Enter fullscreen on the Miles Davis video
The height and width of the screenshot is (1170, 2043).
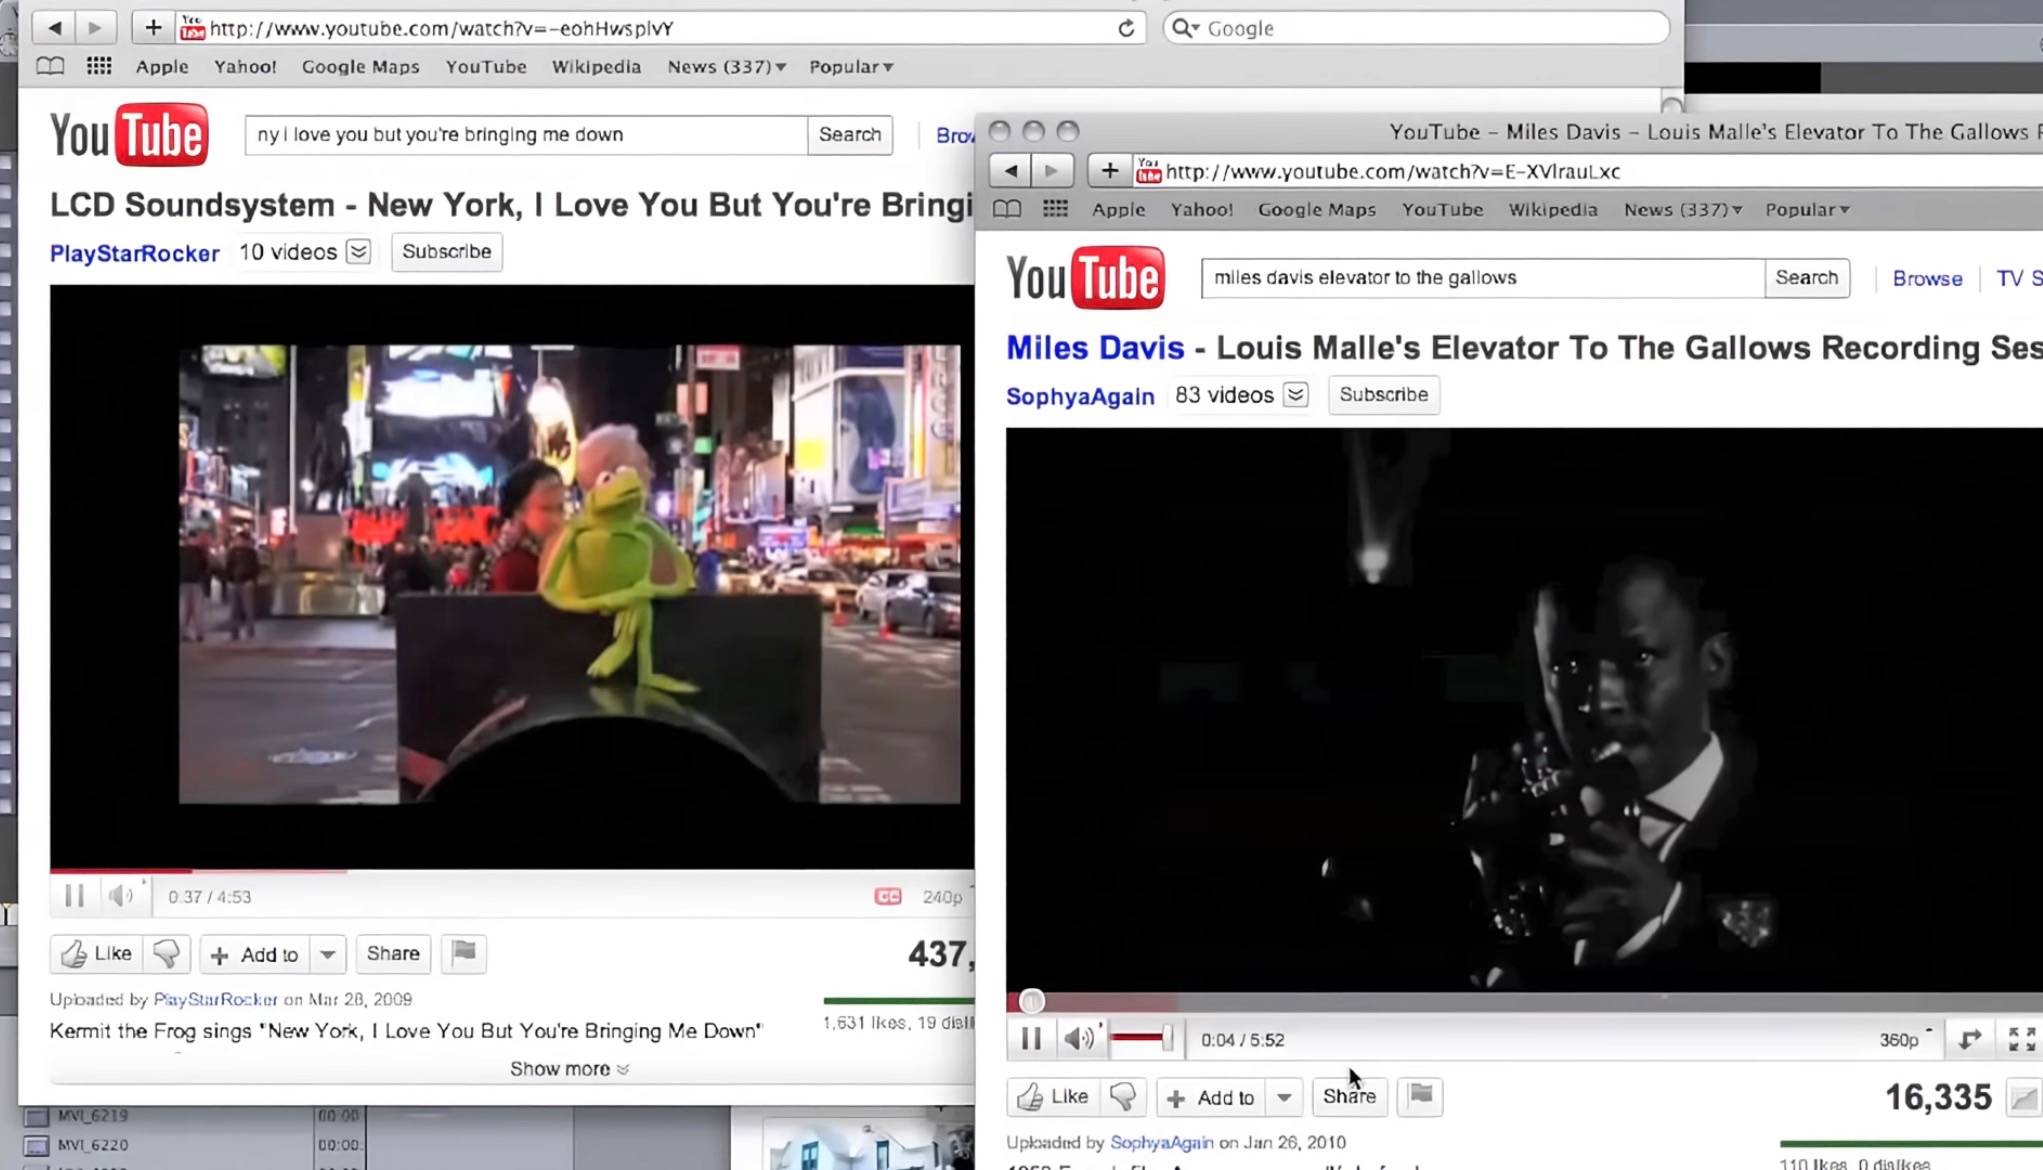pos(2022,1039)
